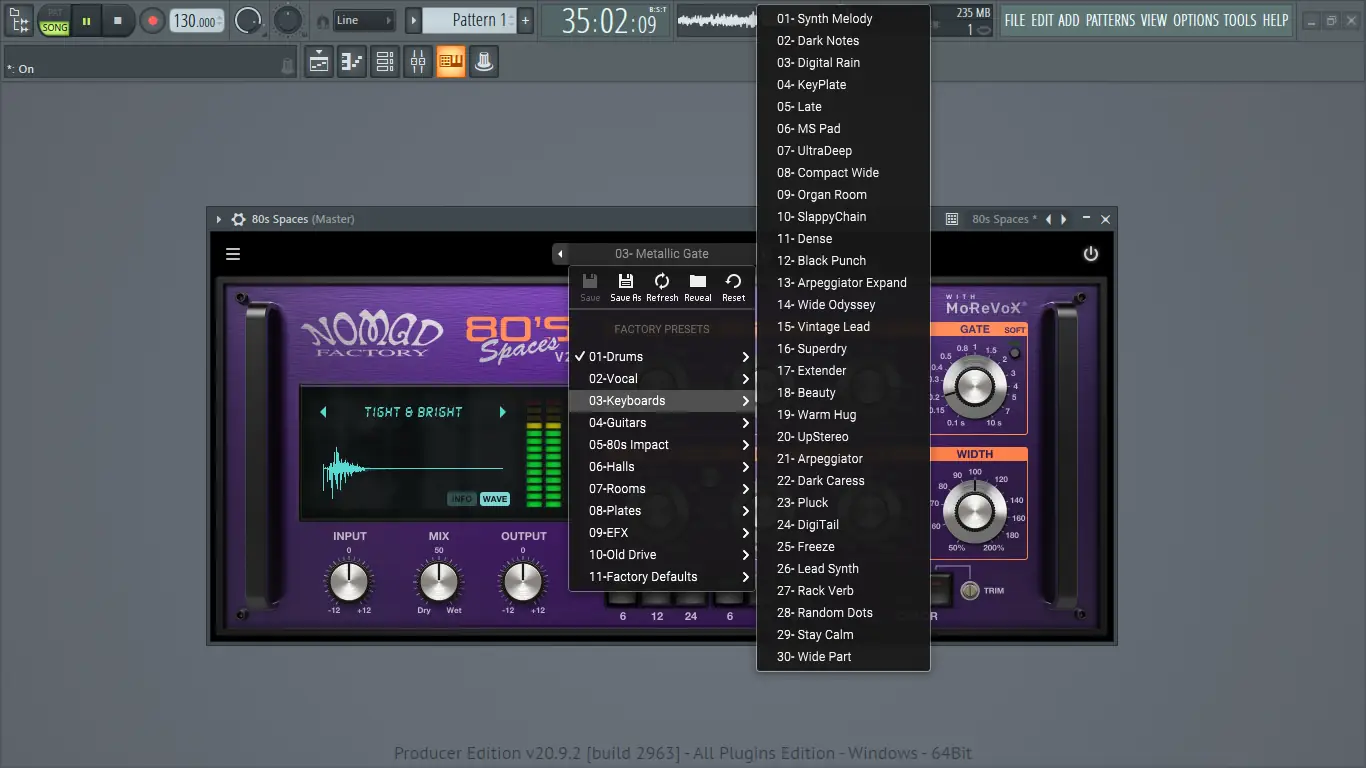Click the left arrow beside TIGHT & BRIGHT
This screenshot has height=768, width=1366.
[x=323, y=412]
